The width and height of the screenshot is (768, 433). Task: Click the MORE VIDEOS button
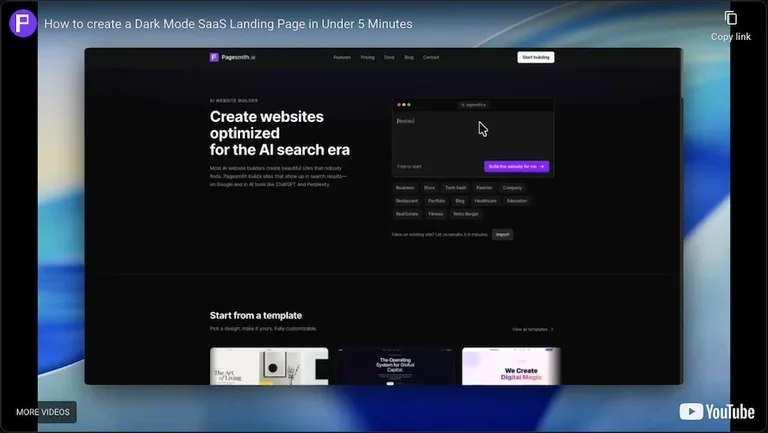(43, 412)
